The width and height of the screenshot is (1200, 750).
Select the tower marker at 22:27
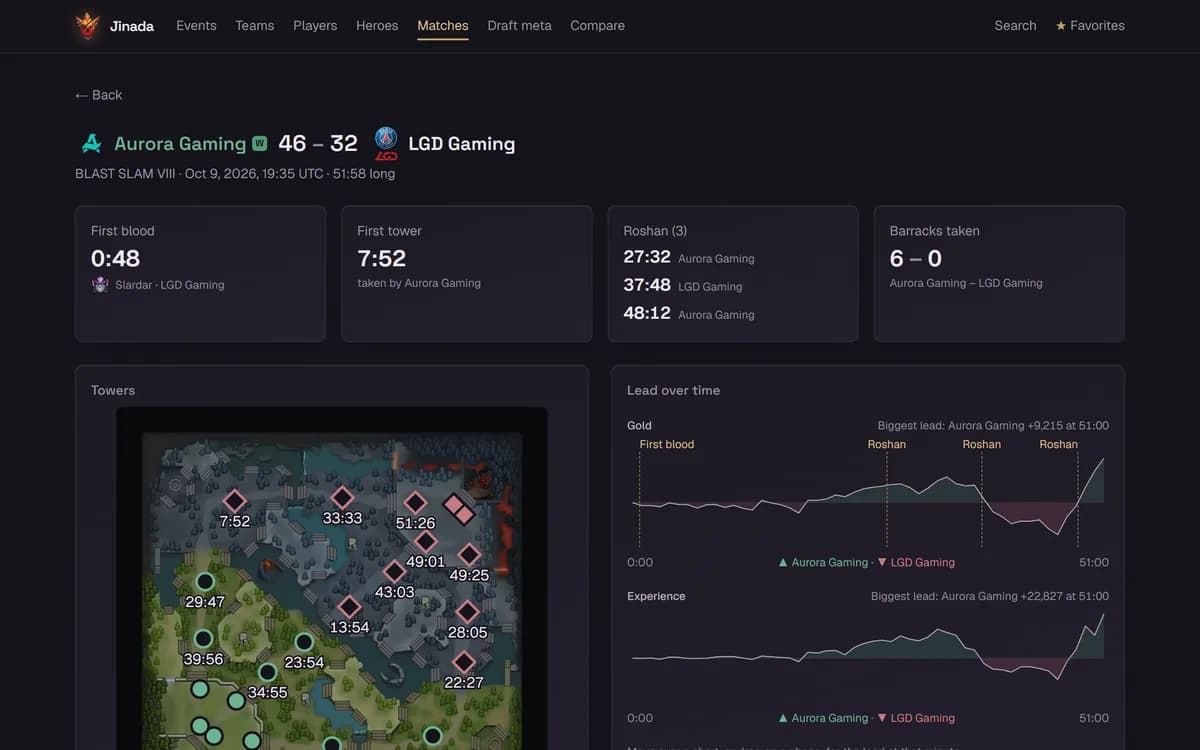(463, 661)
